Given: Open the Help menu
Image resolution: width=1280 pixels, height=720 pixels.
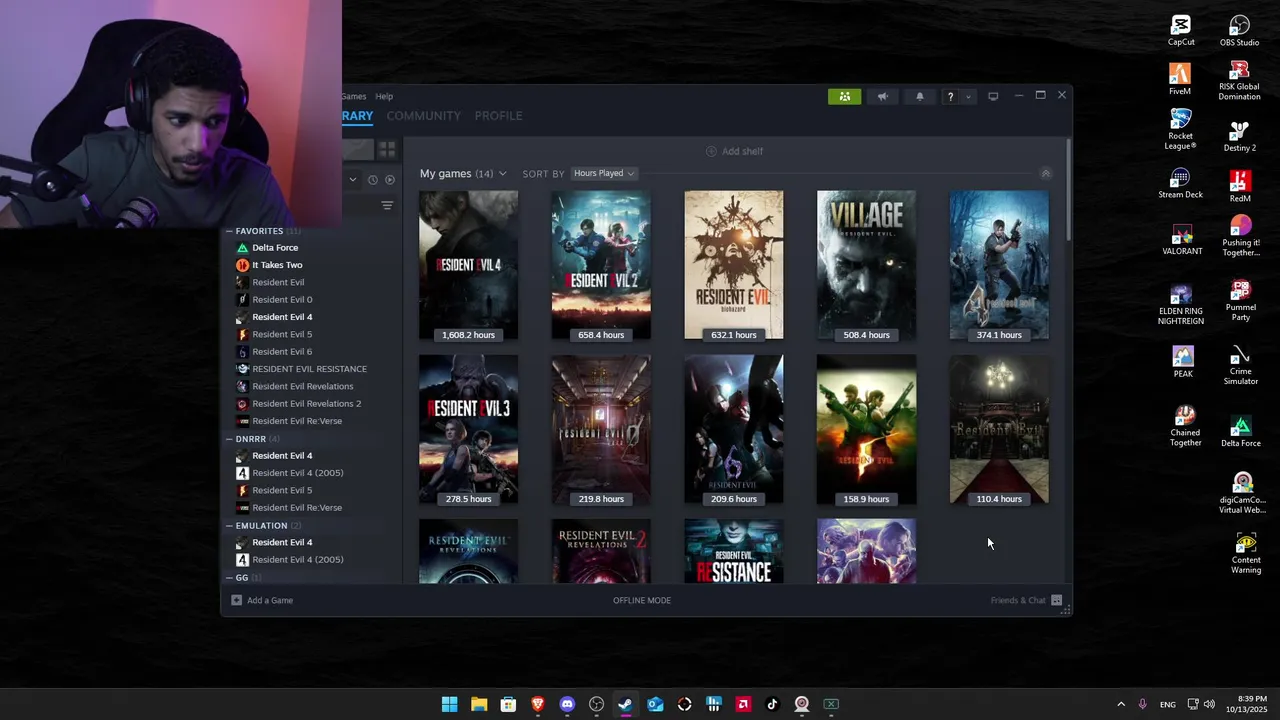Looking at the screenshot, I should (x=384, y=96).
